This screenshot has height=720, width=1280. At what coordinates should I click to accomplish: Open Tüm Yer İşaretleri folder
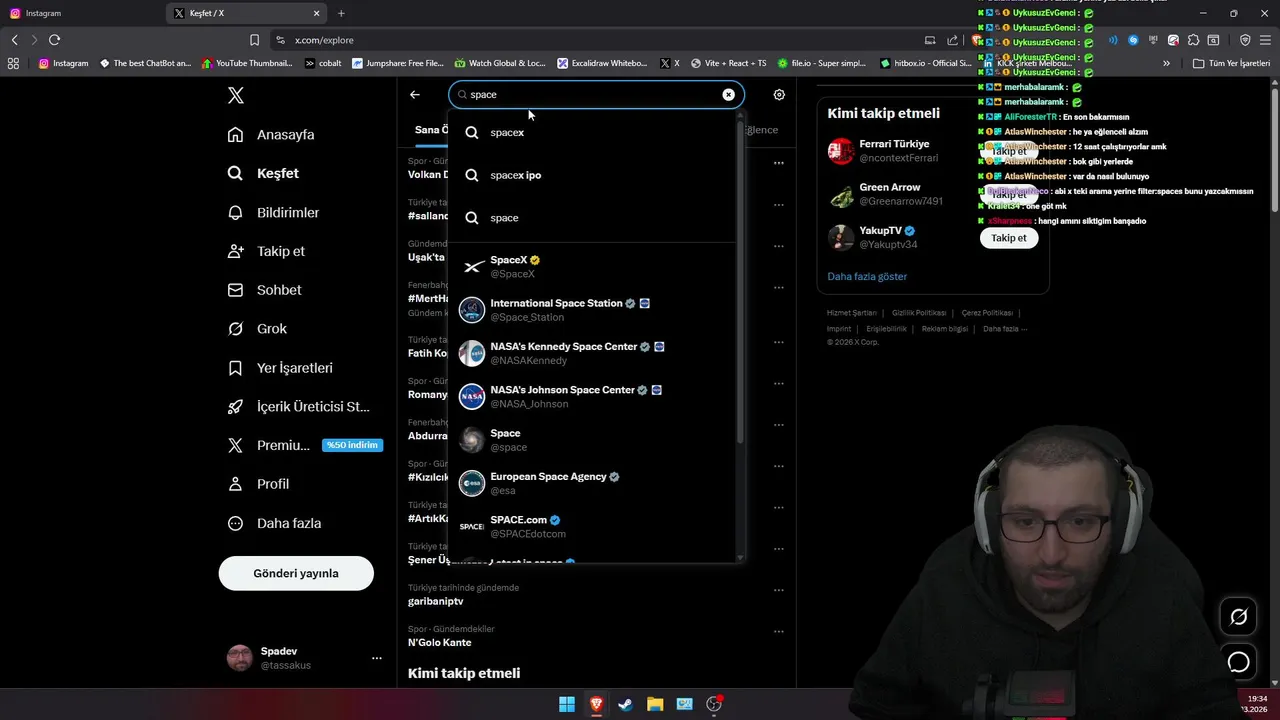point(1231,63)
